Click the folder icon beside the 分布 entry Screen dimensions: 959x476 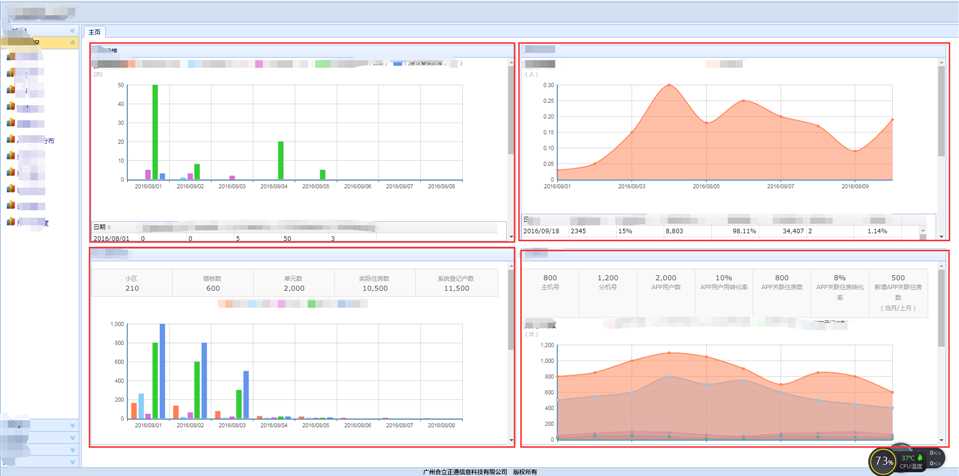point(10,140)
